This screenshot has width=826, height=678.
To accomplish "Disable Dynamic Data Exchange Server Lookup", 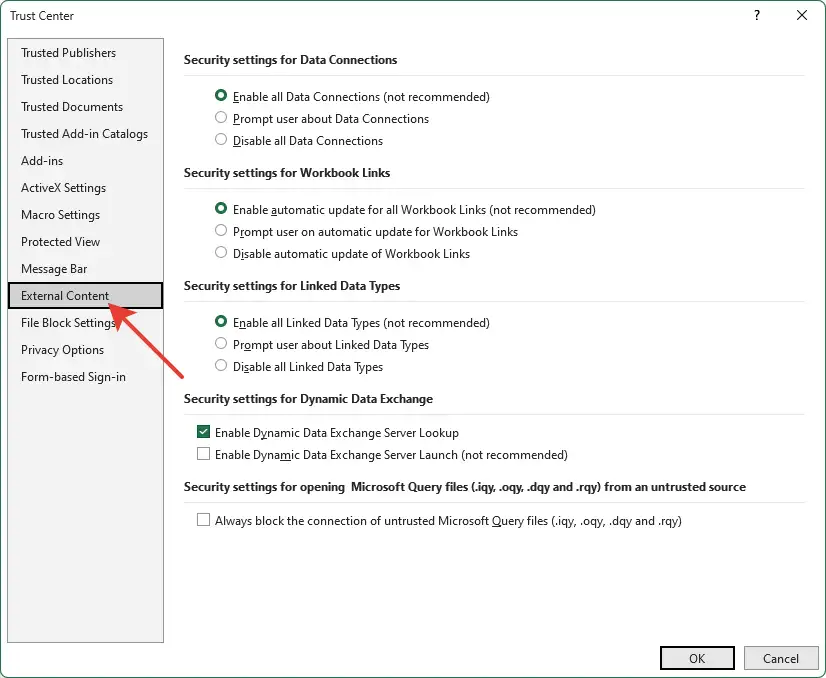I will point(203,431).
